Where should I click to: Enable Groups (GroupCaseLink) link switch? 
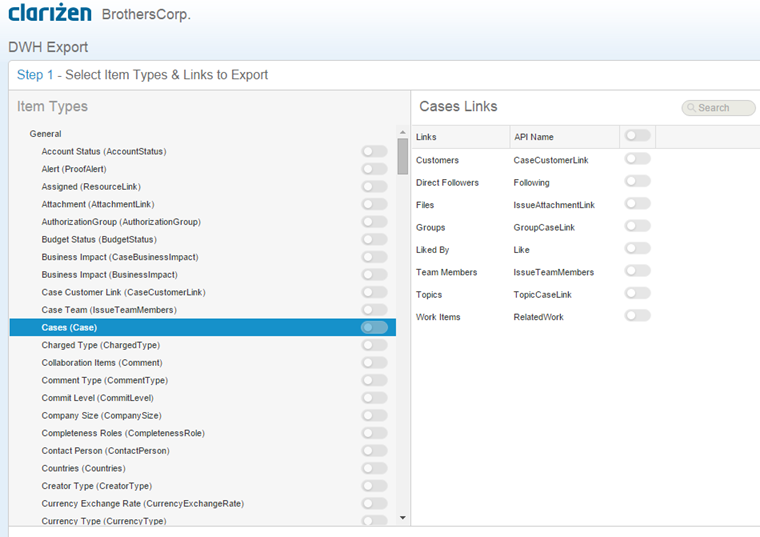pyautogui.click(x=637, y=226)
